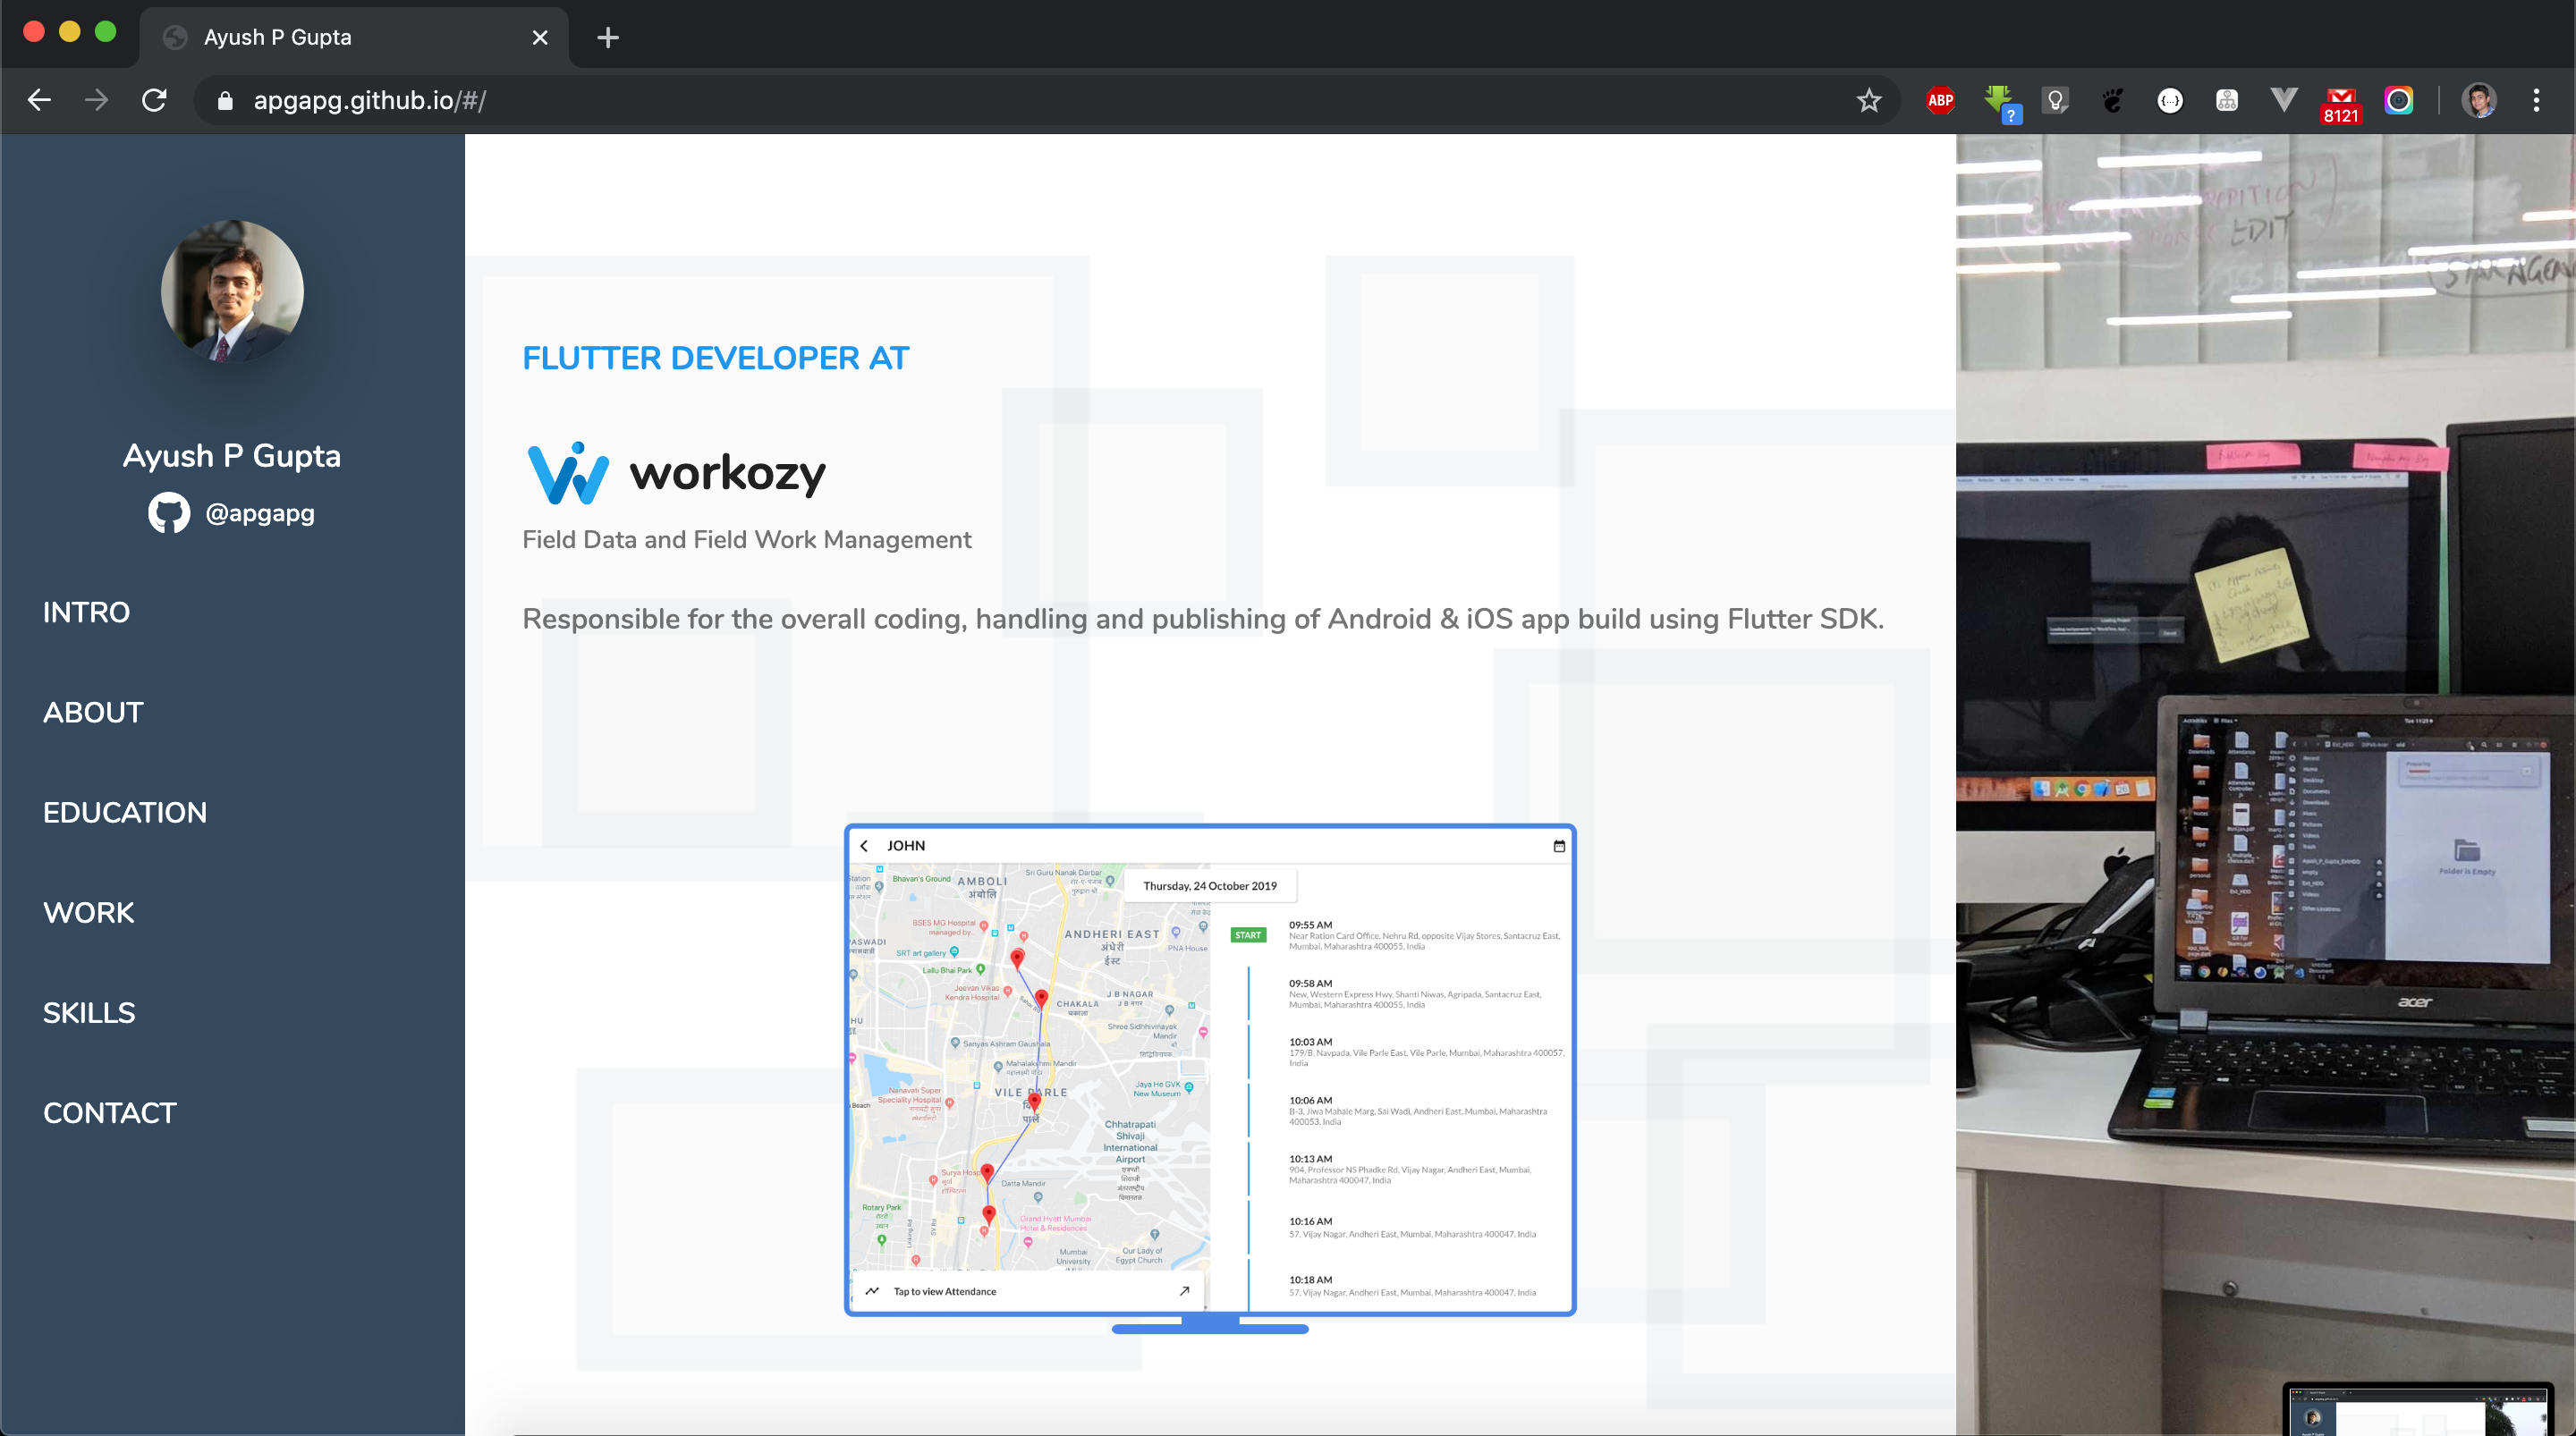Go back to previous page
This screenshot has width=2576, height=1436.
pyautogui.click(x=39, y=100)
